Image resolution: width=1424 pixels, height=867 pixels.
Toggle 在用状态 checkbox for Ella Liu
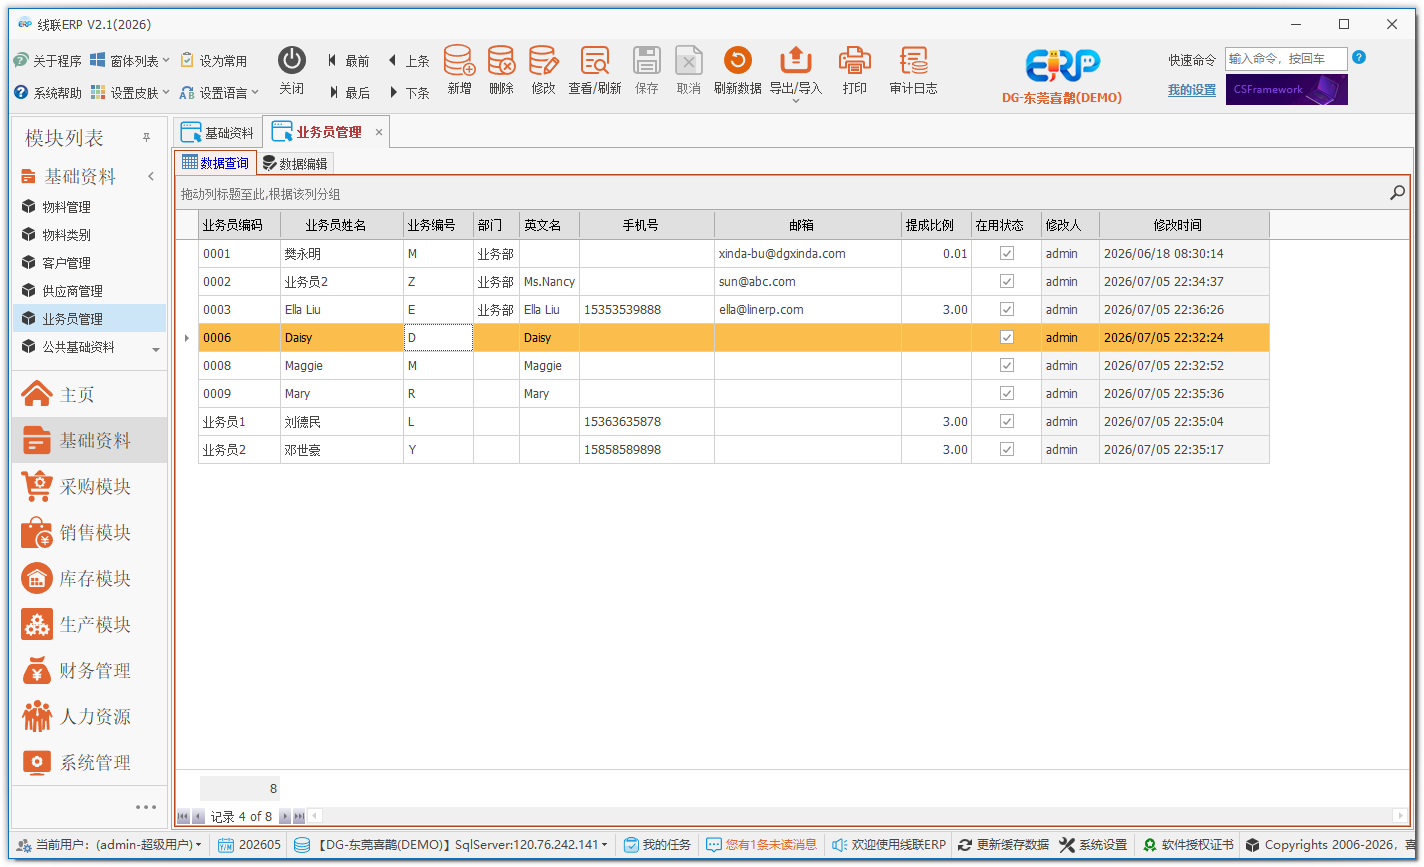pos(1007,310)
